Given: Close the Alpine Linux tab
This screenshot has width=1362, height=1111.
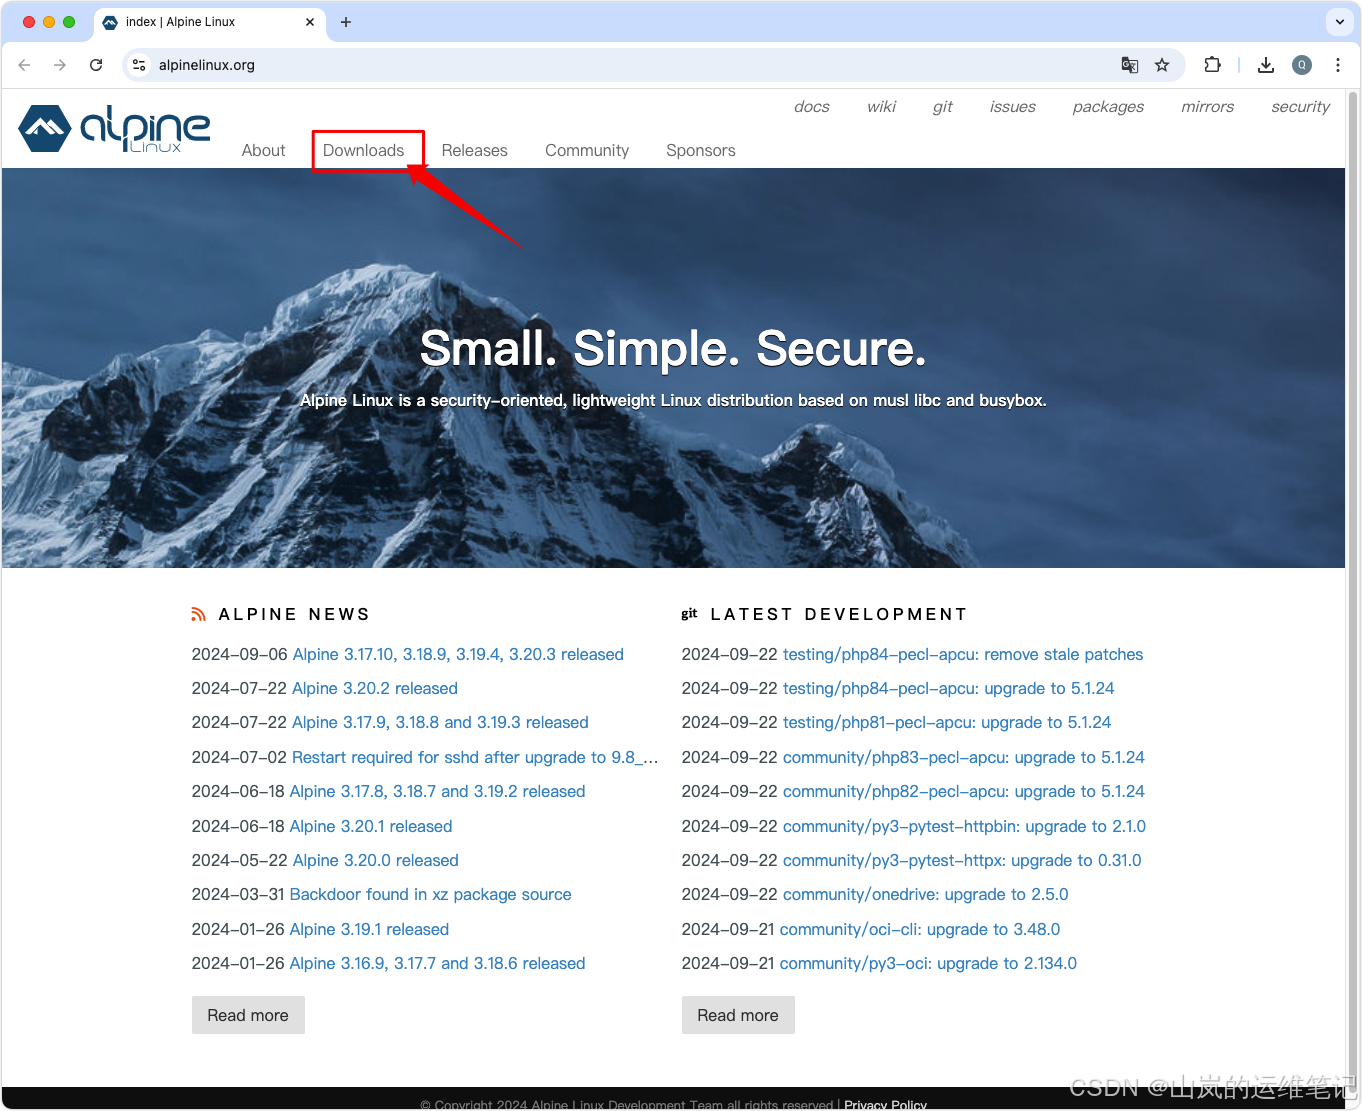Looking at the screenshot, I should [310, 22].
